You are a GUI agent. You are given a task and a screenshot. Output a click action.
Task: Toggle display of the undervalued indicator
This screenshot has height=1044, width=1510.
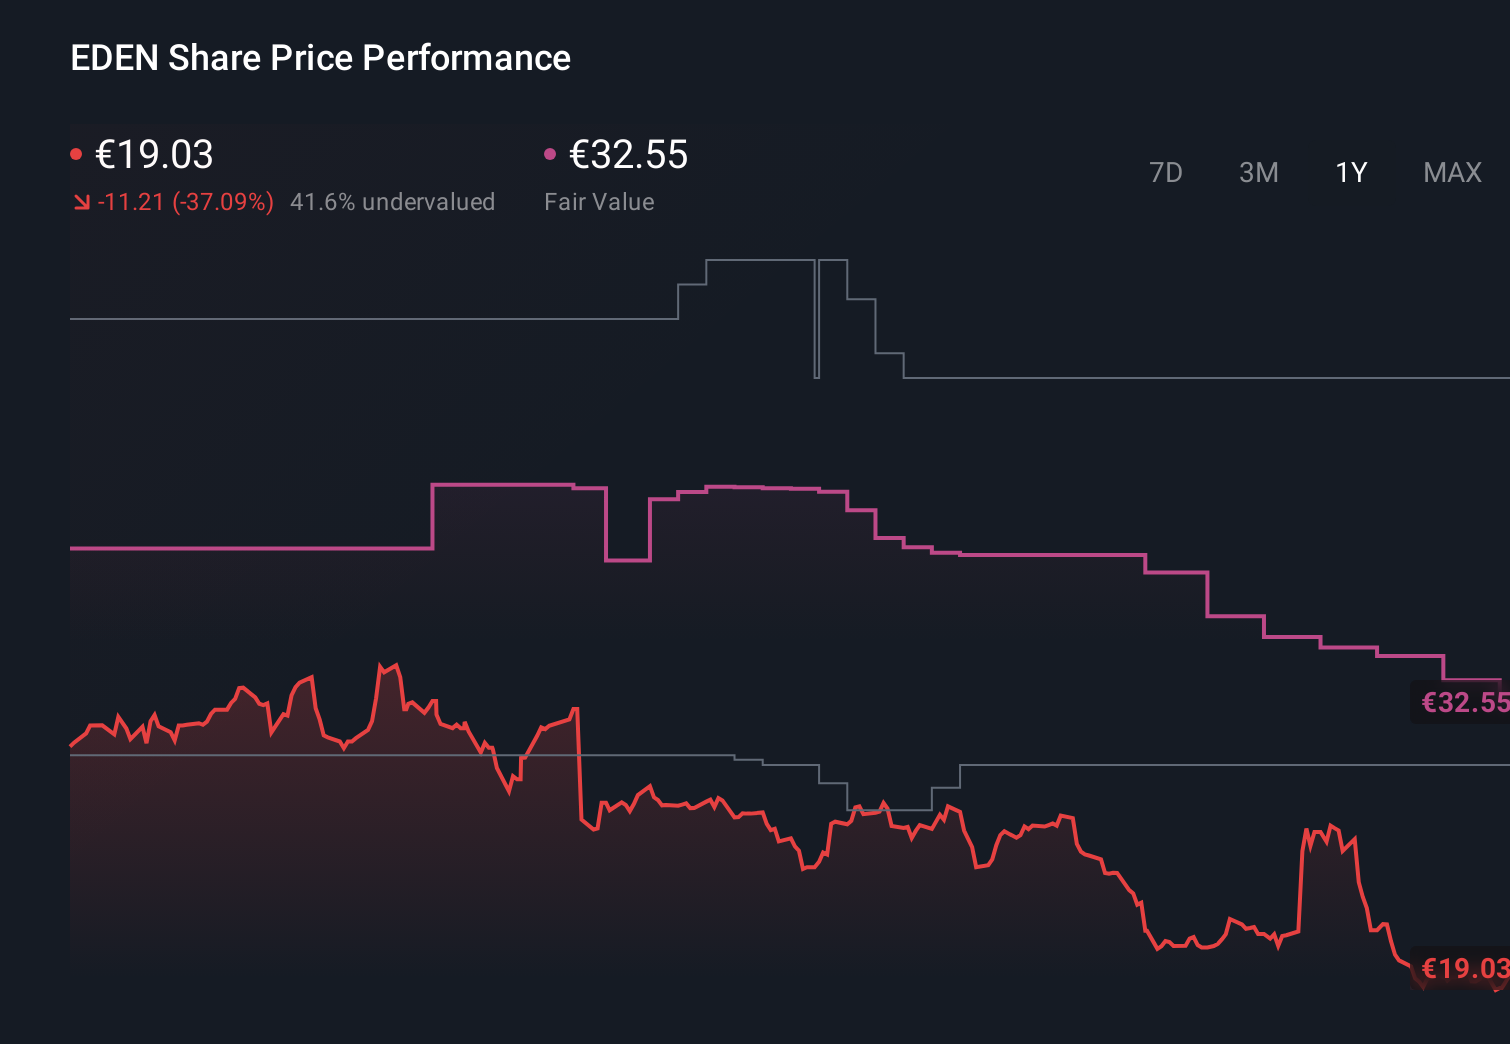click(x=393, y=201)
